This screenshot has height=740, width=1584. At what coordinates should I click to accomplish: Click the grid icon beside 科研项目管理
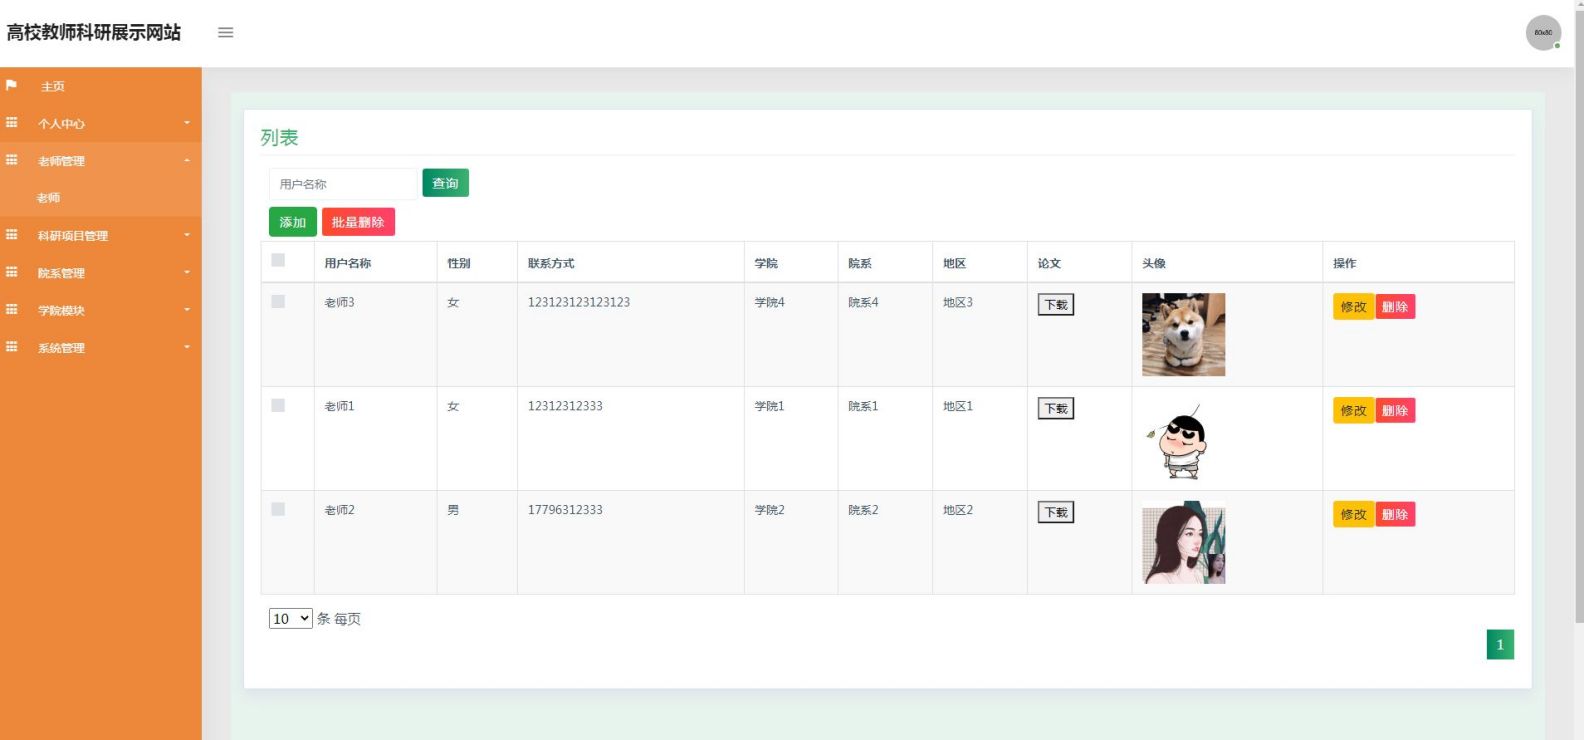tap(12, 235)
